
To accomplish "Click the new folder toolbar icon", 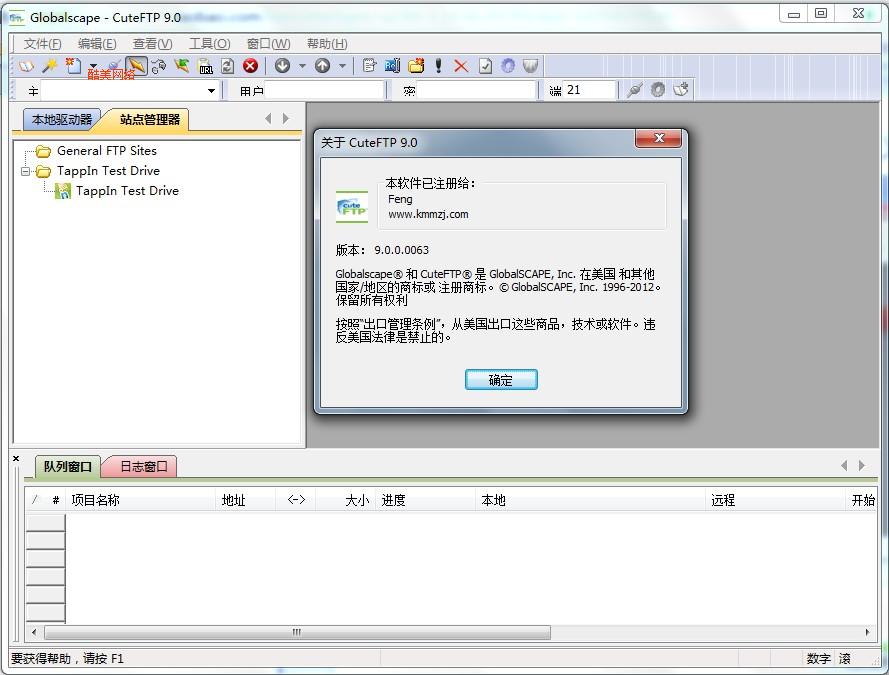I will (416, 66).
